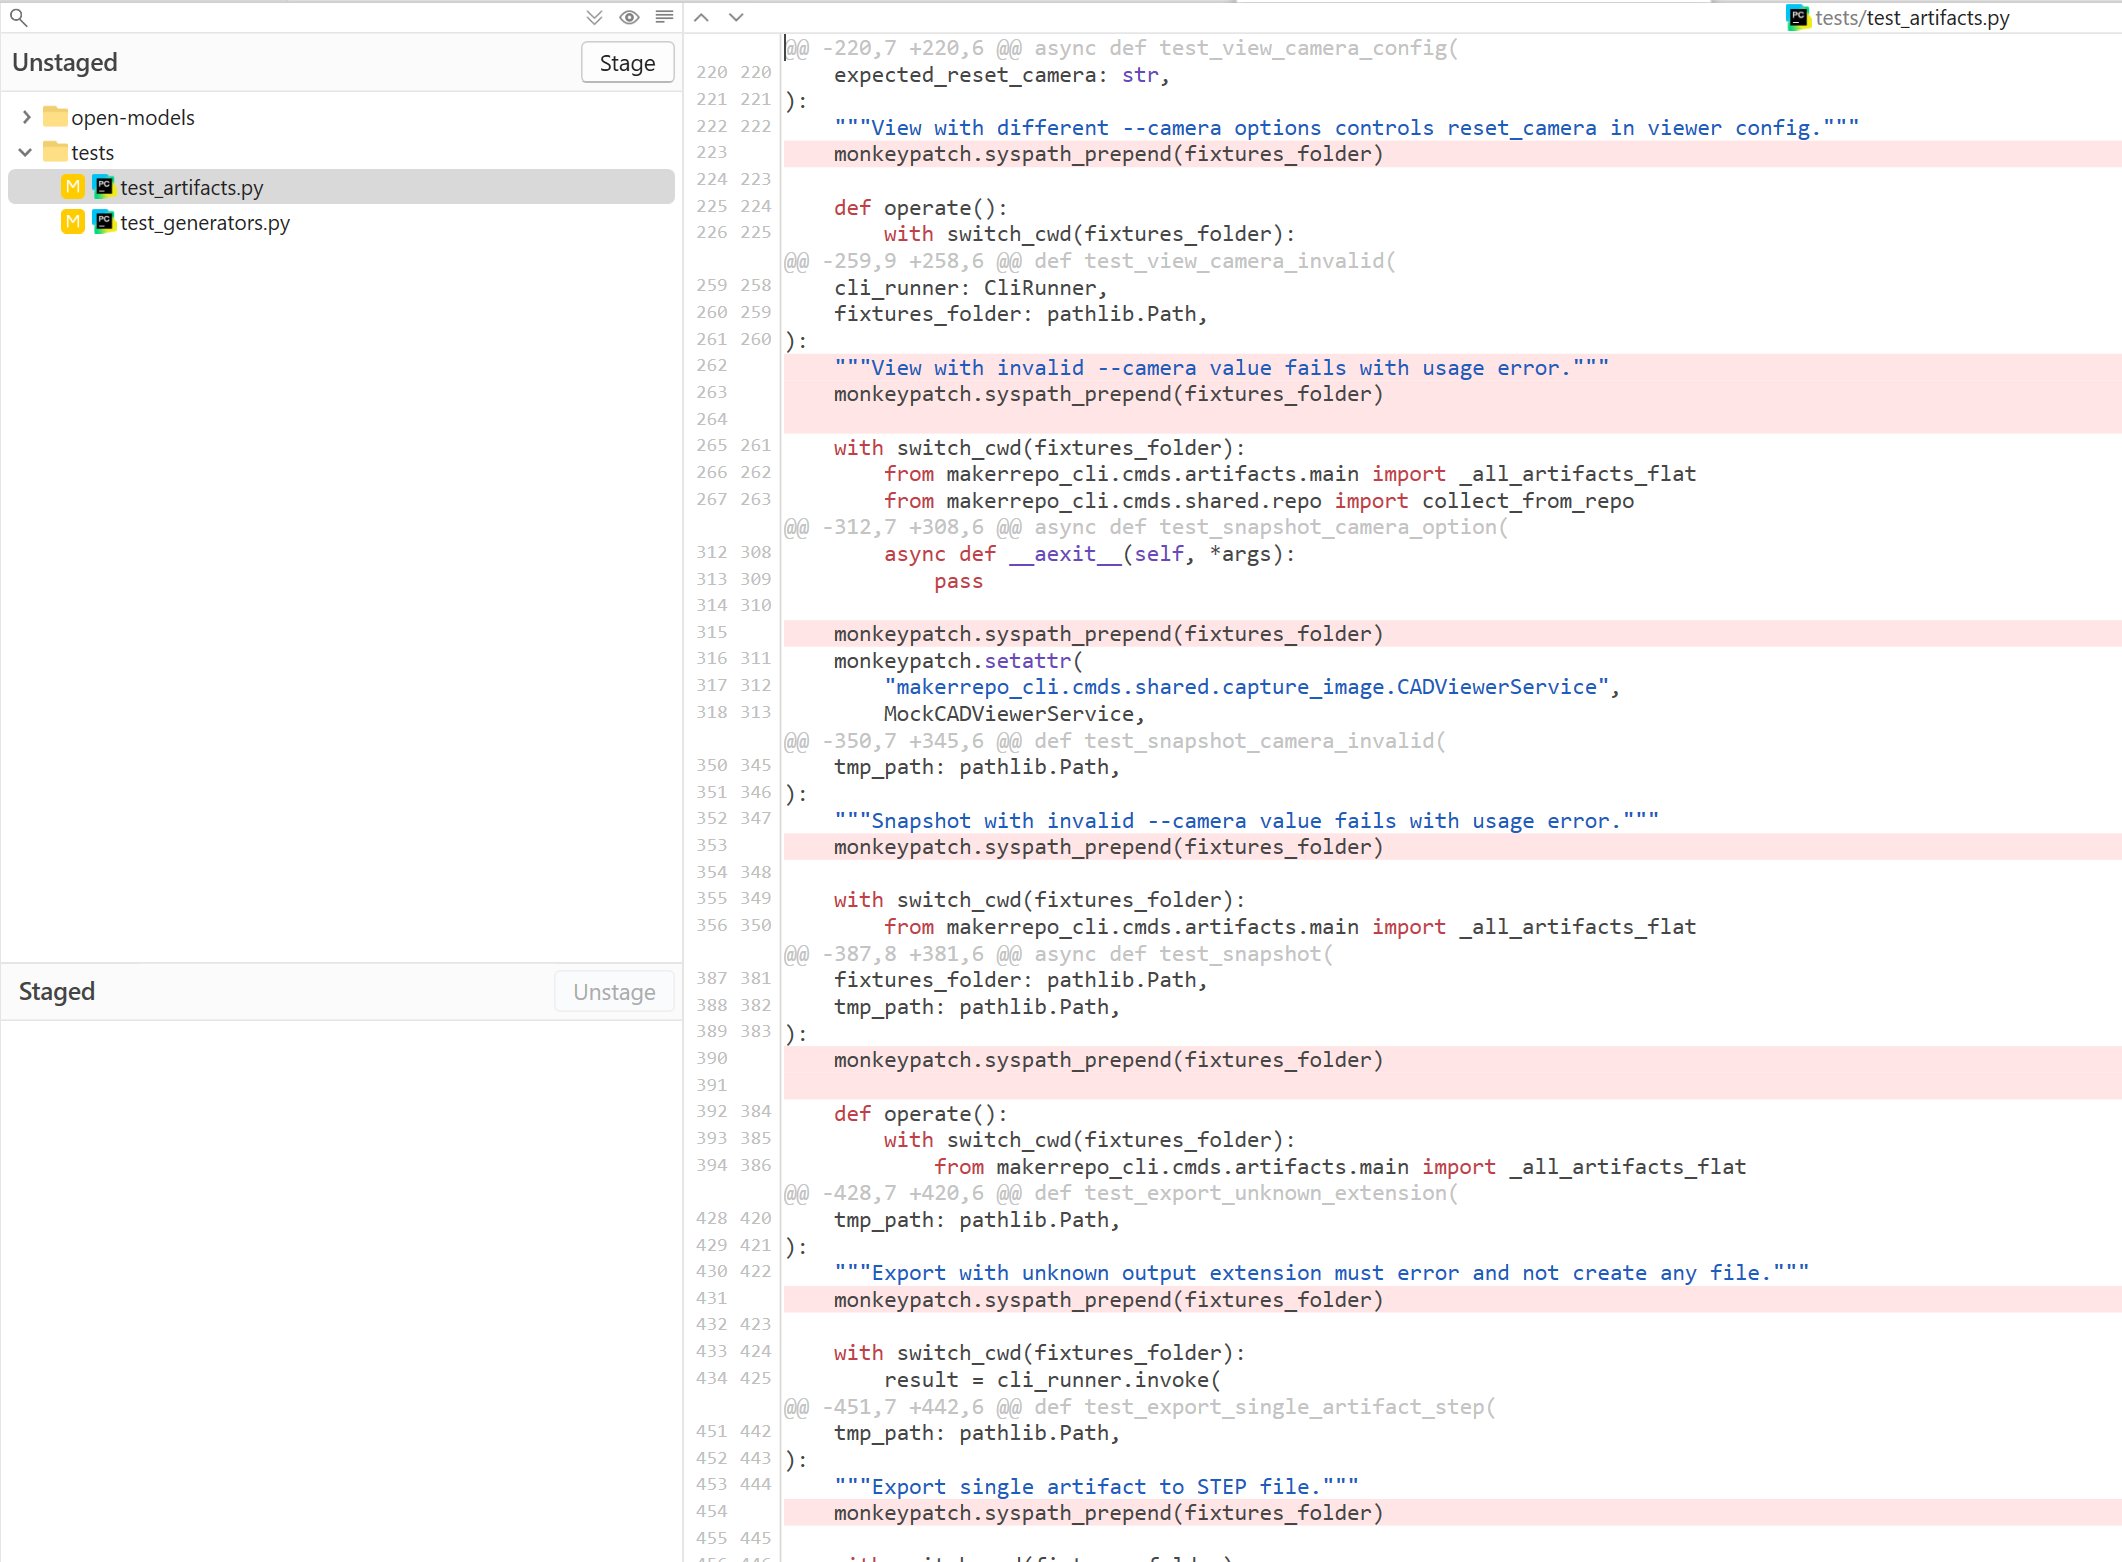Screen dimensions: 2122x1562
Task: Click the hamburger lines diff options icon
Action: (663, 17)
